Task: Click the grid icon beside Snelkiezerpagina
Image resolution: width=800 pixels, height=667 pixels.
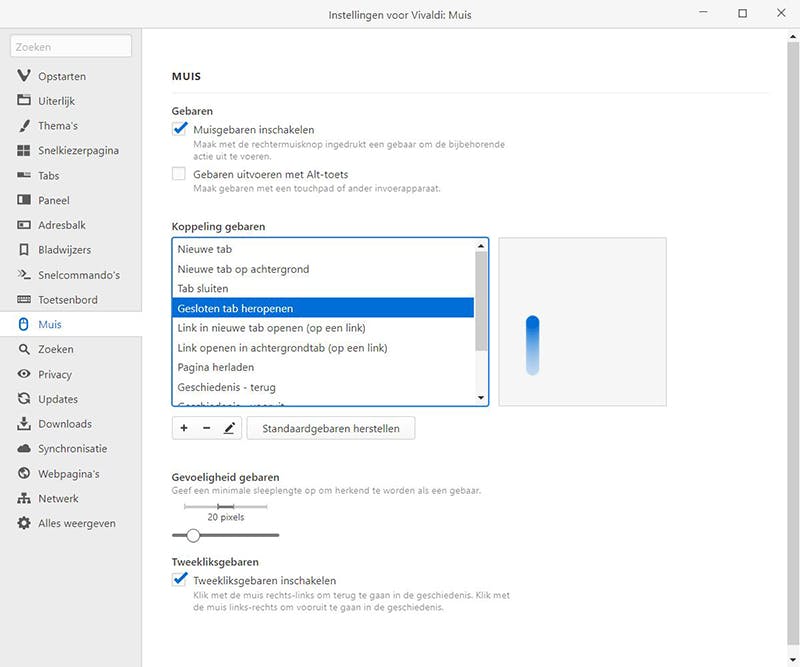Action: click(x=23, y=150)
